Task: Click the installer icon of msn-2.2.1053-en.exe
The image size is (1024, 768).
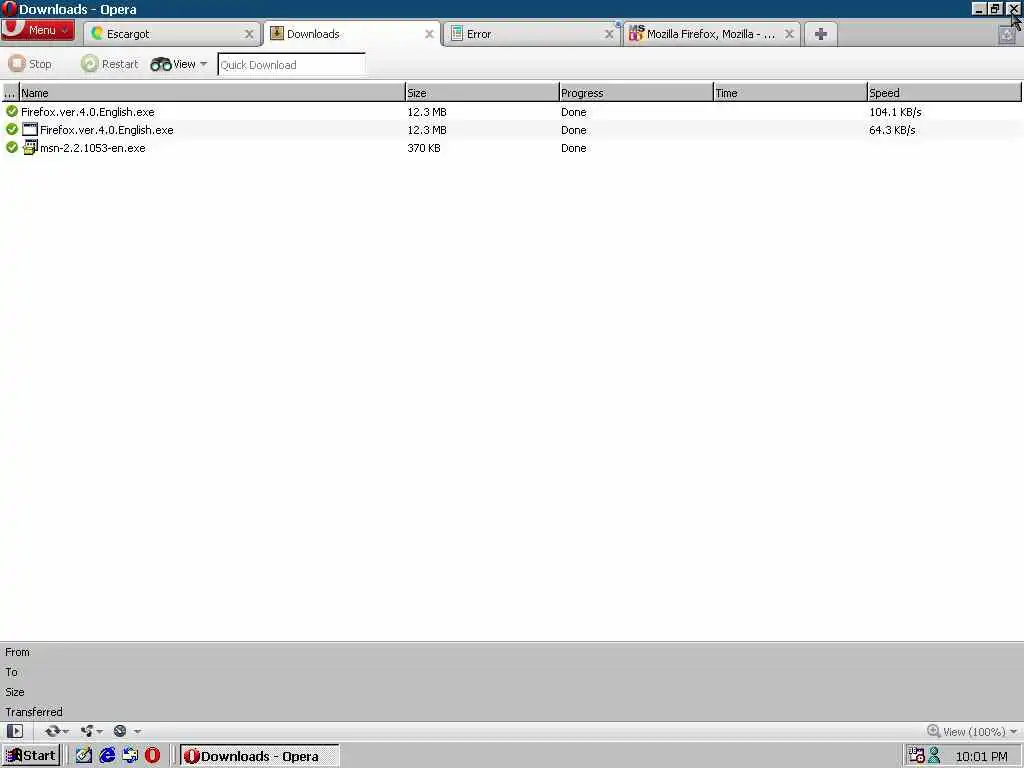Action: [x=30, y=148]
